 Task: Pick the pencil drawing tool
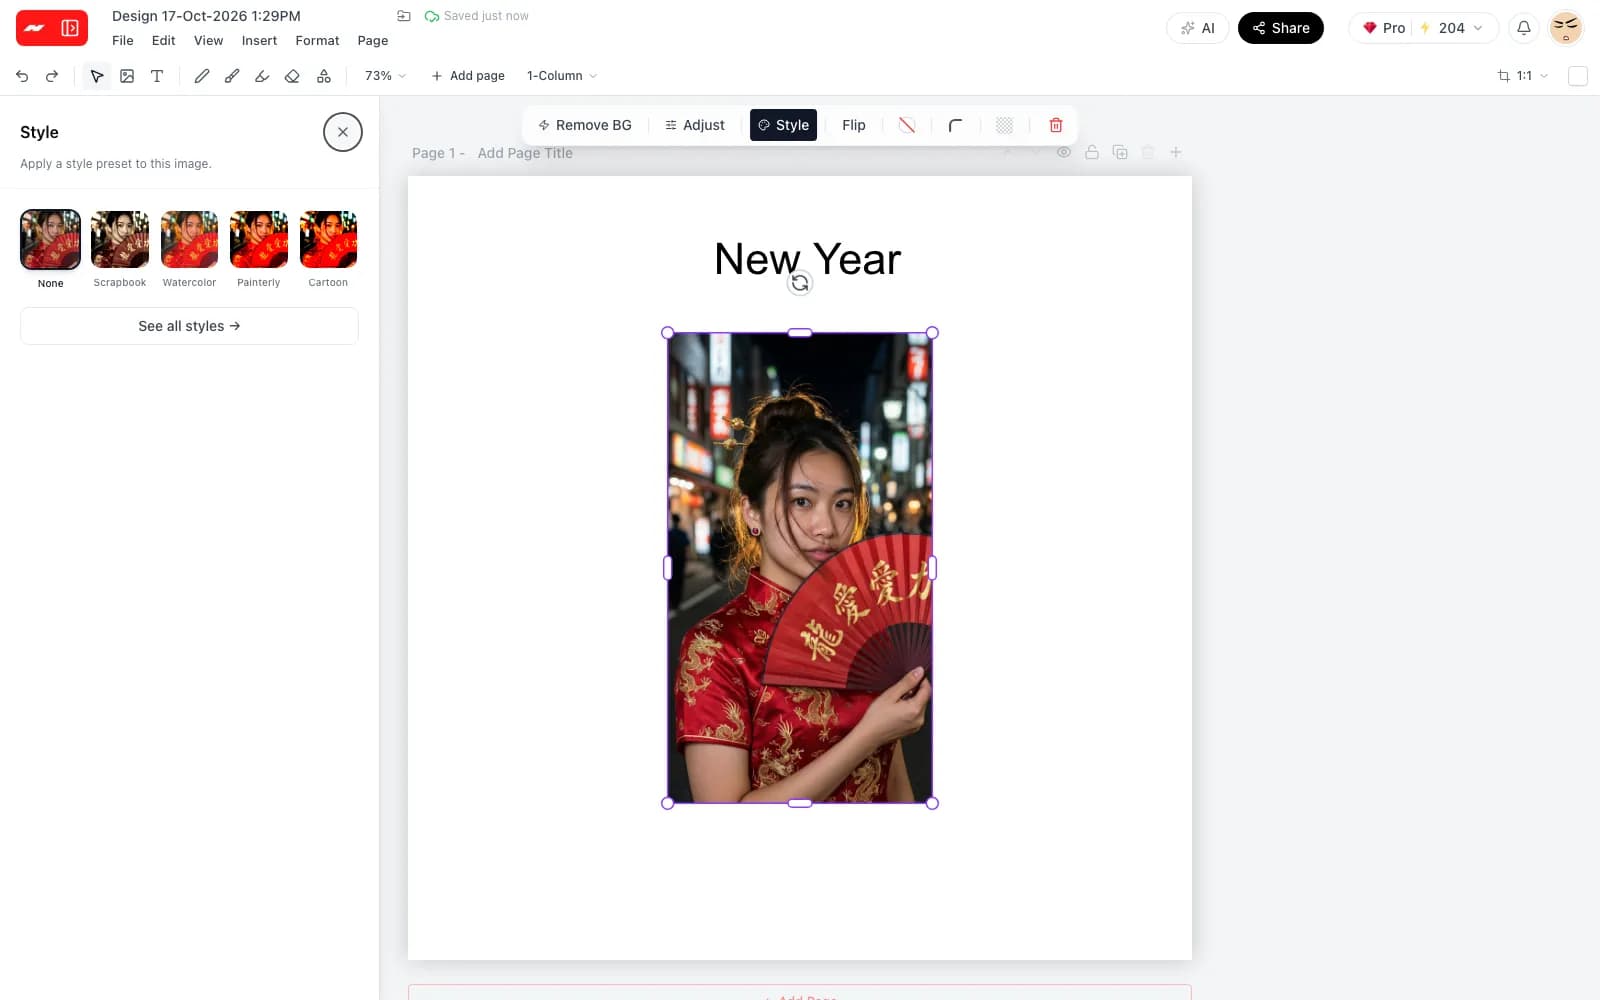201,76
